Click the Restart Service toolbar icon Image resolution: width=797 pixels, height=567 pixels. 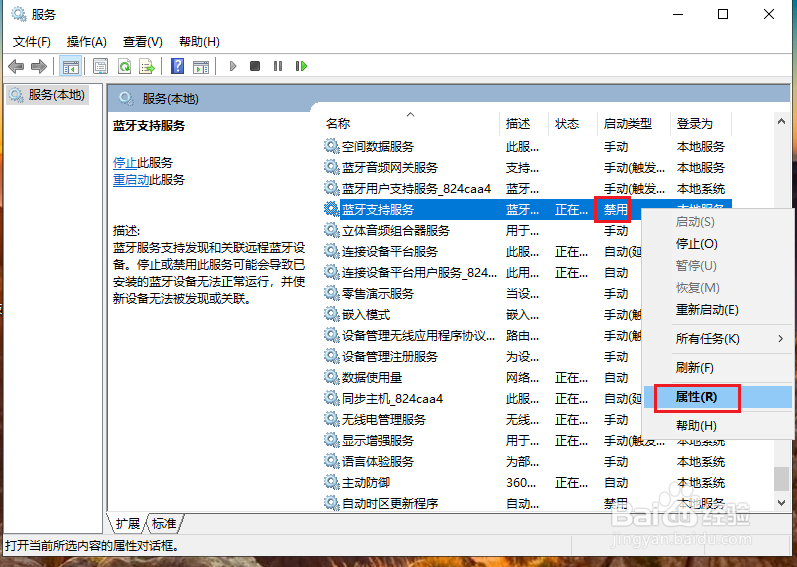pyautogui.click(x=301, y=66)
